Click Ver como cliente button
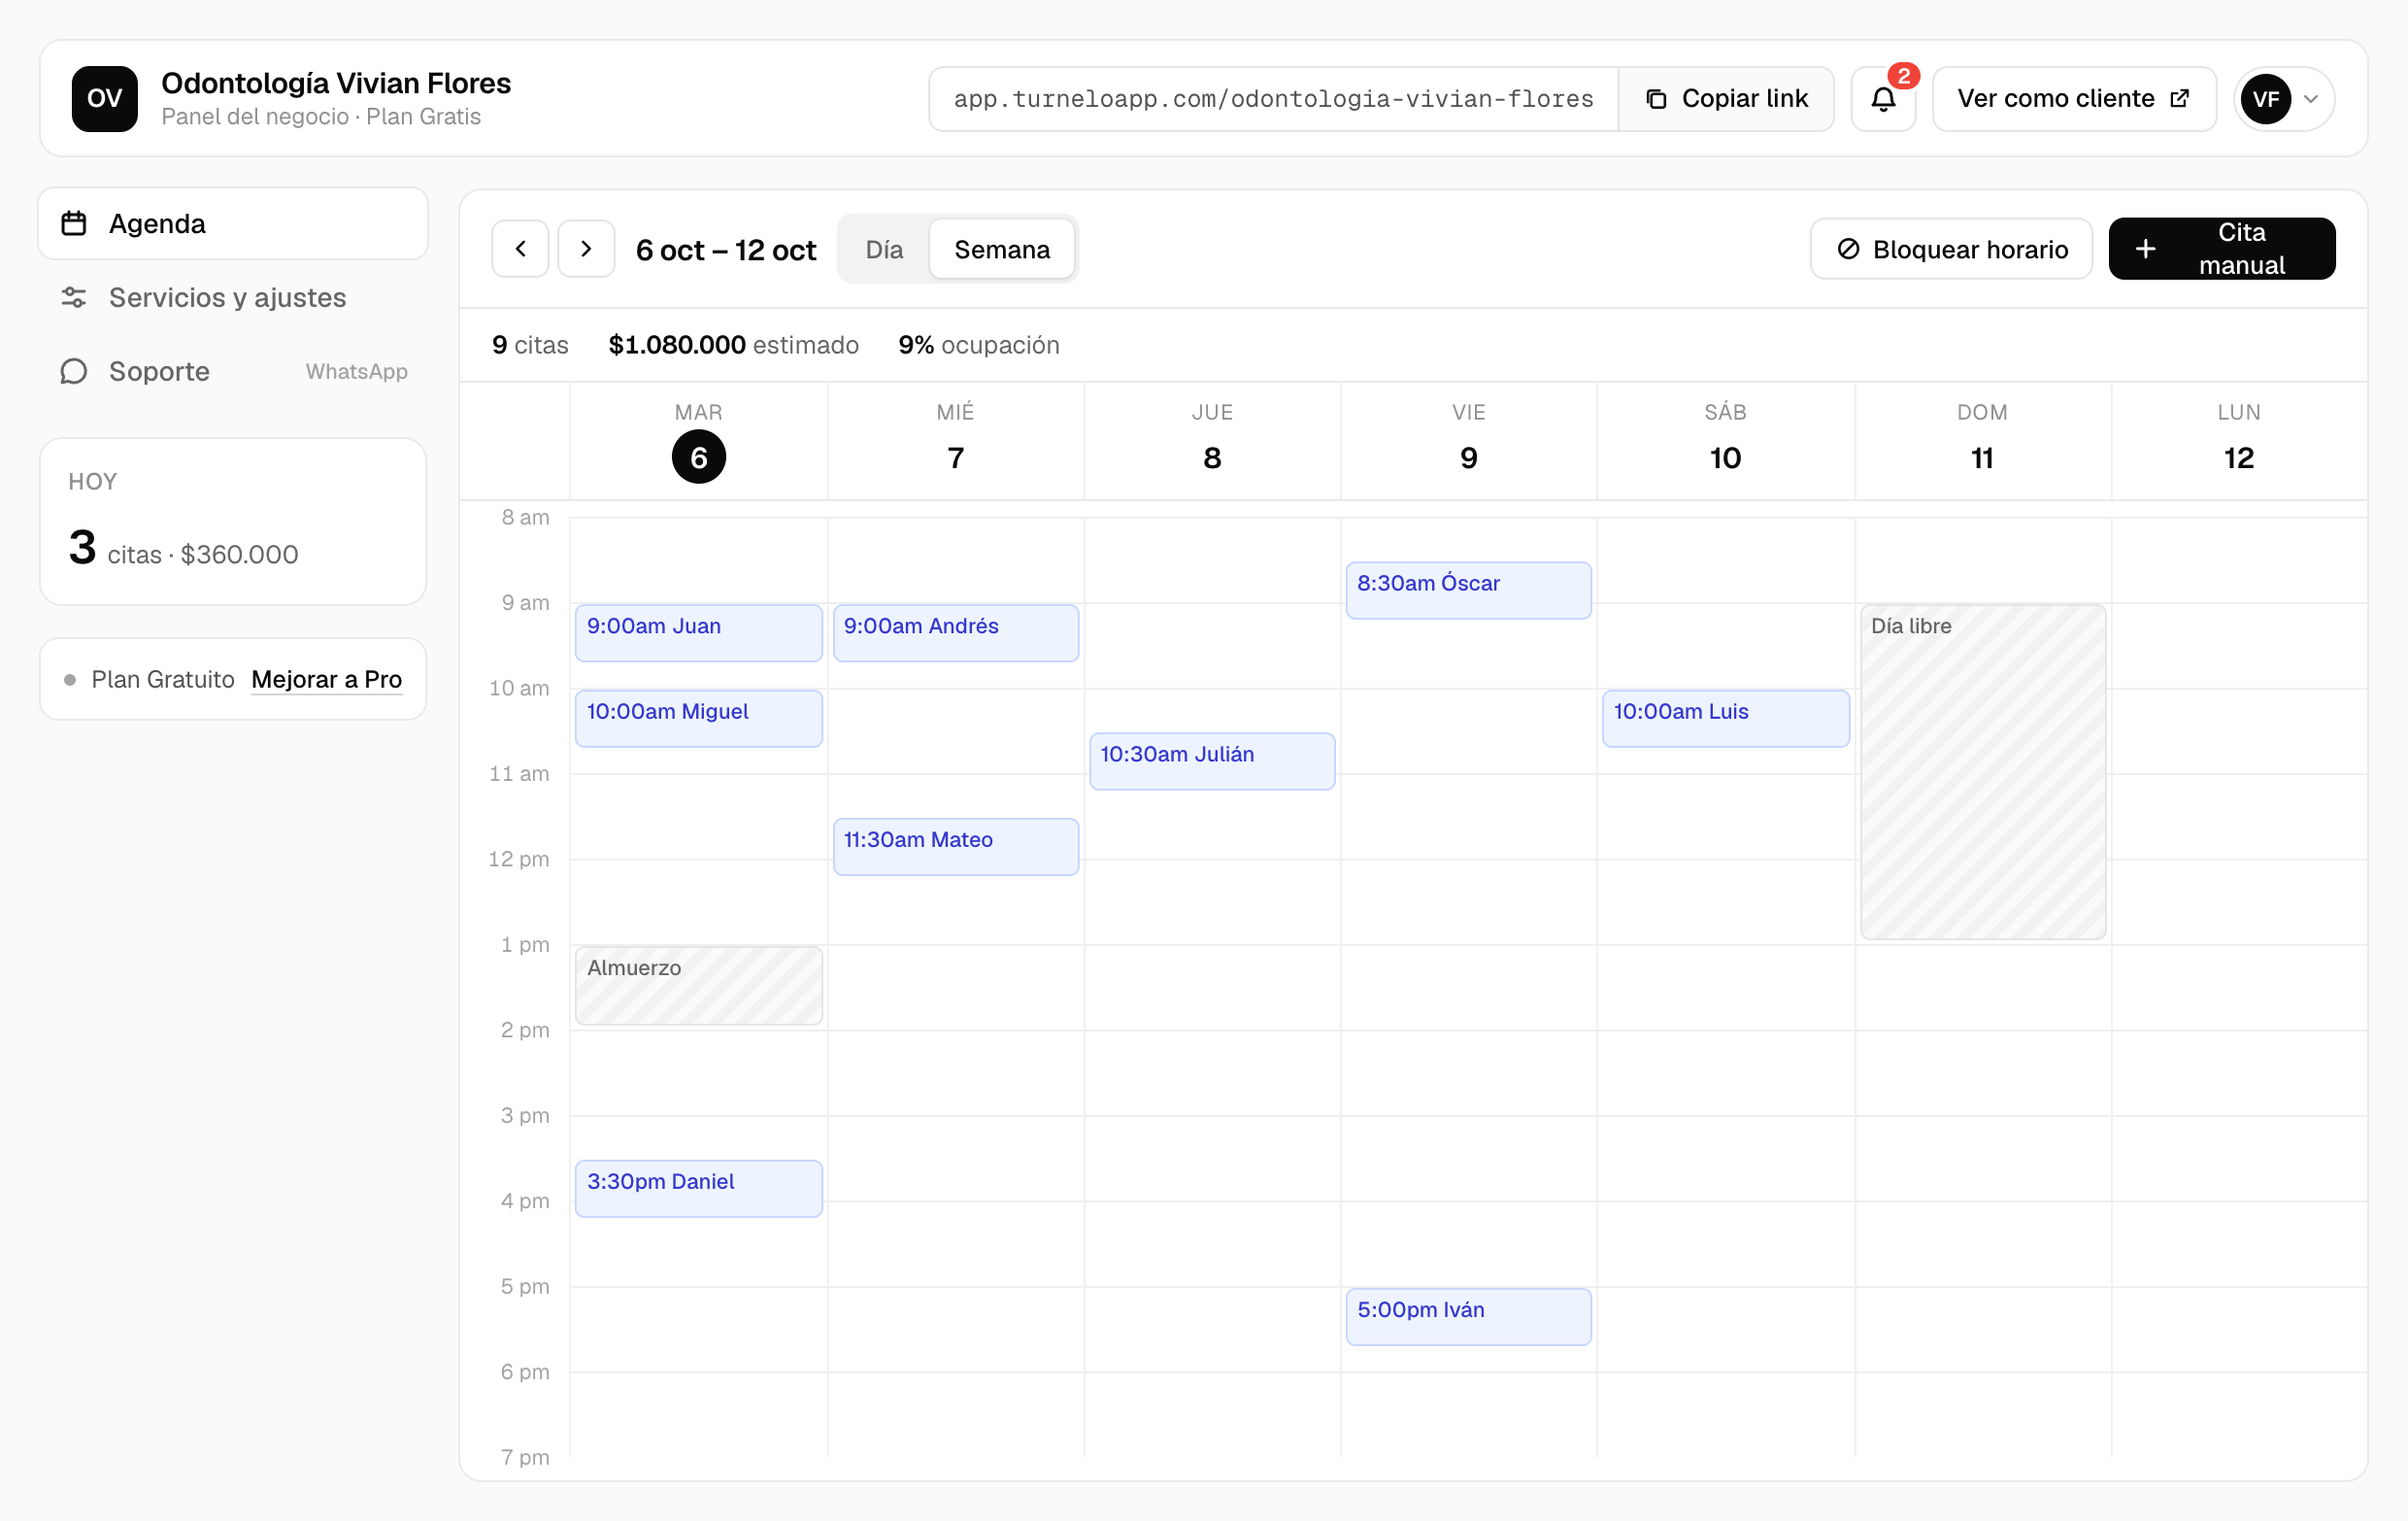The image size is (2408, 1521). coord(2074,98)
